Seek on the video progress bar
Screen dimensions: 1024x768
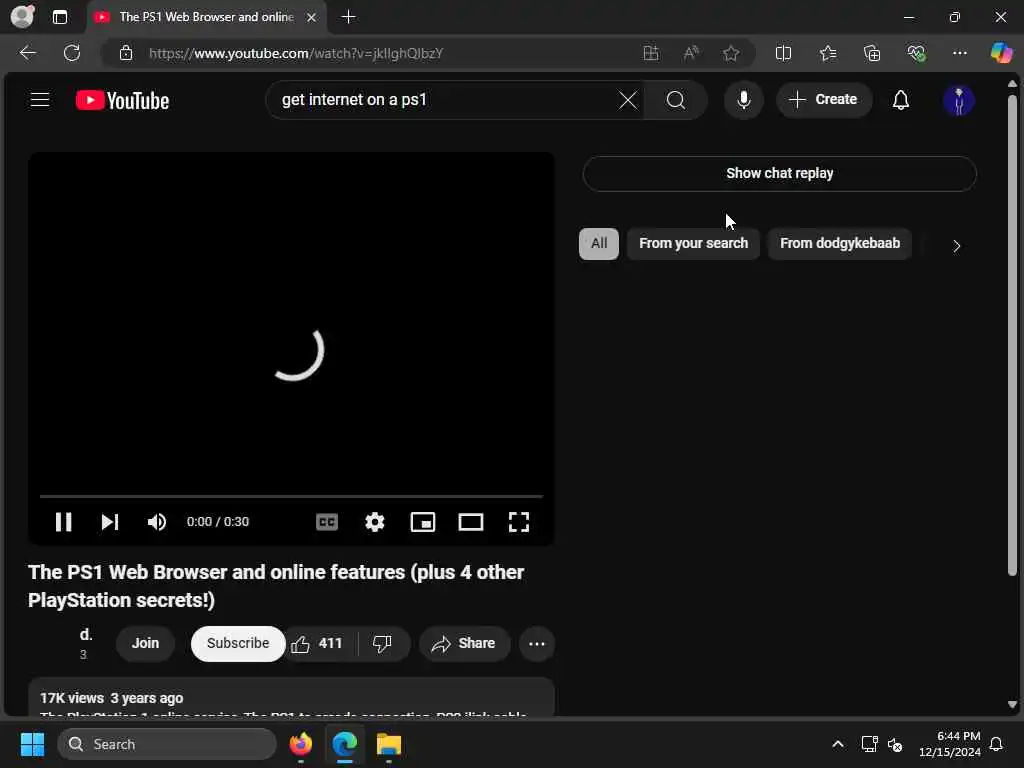pos(291,496)
